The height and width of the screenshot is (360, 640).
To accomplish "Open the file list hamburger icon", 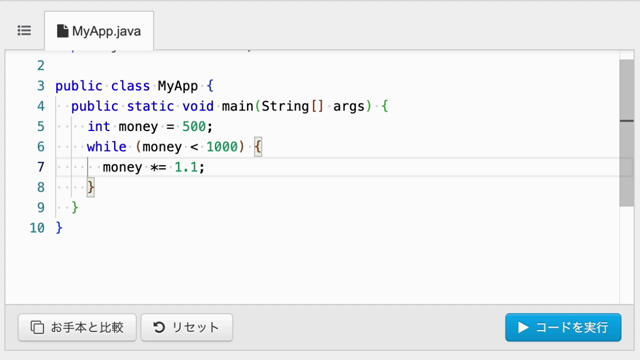I will (24, 31).
